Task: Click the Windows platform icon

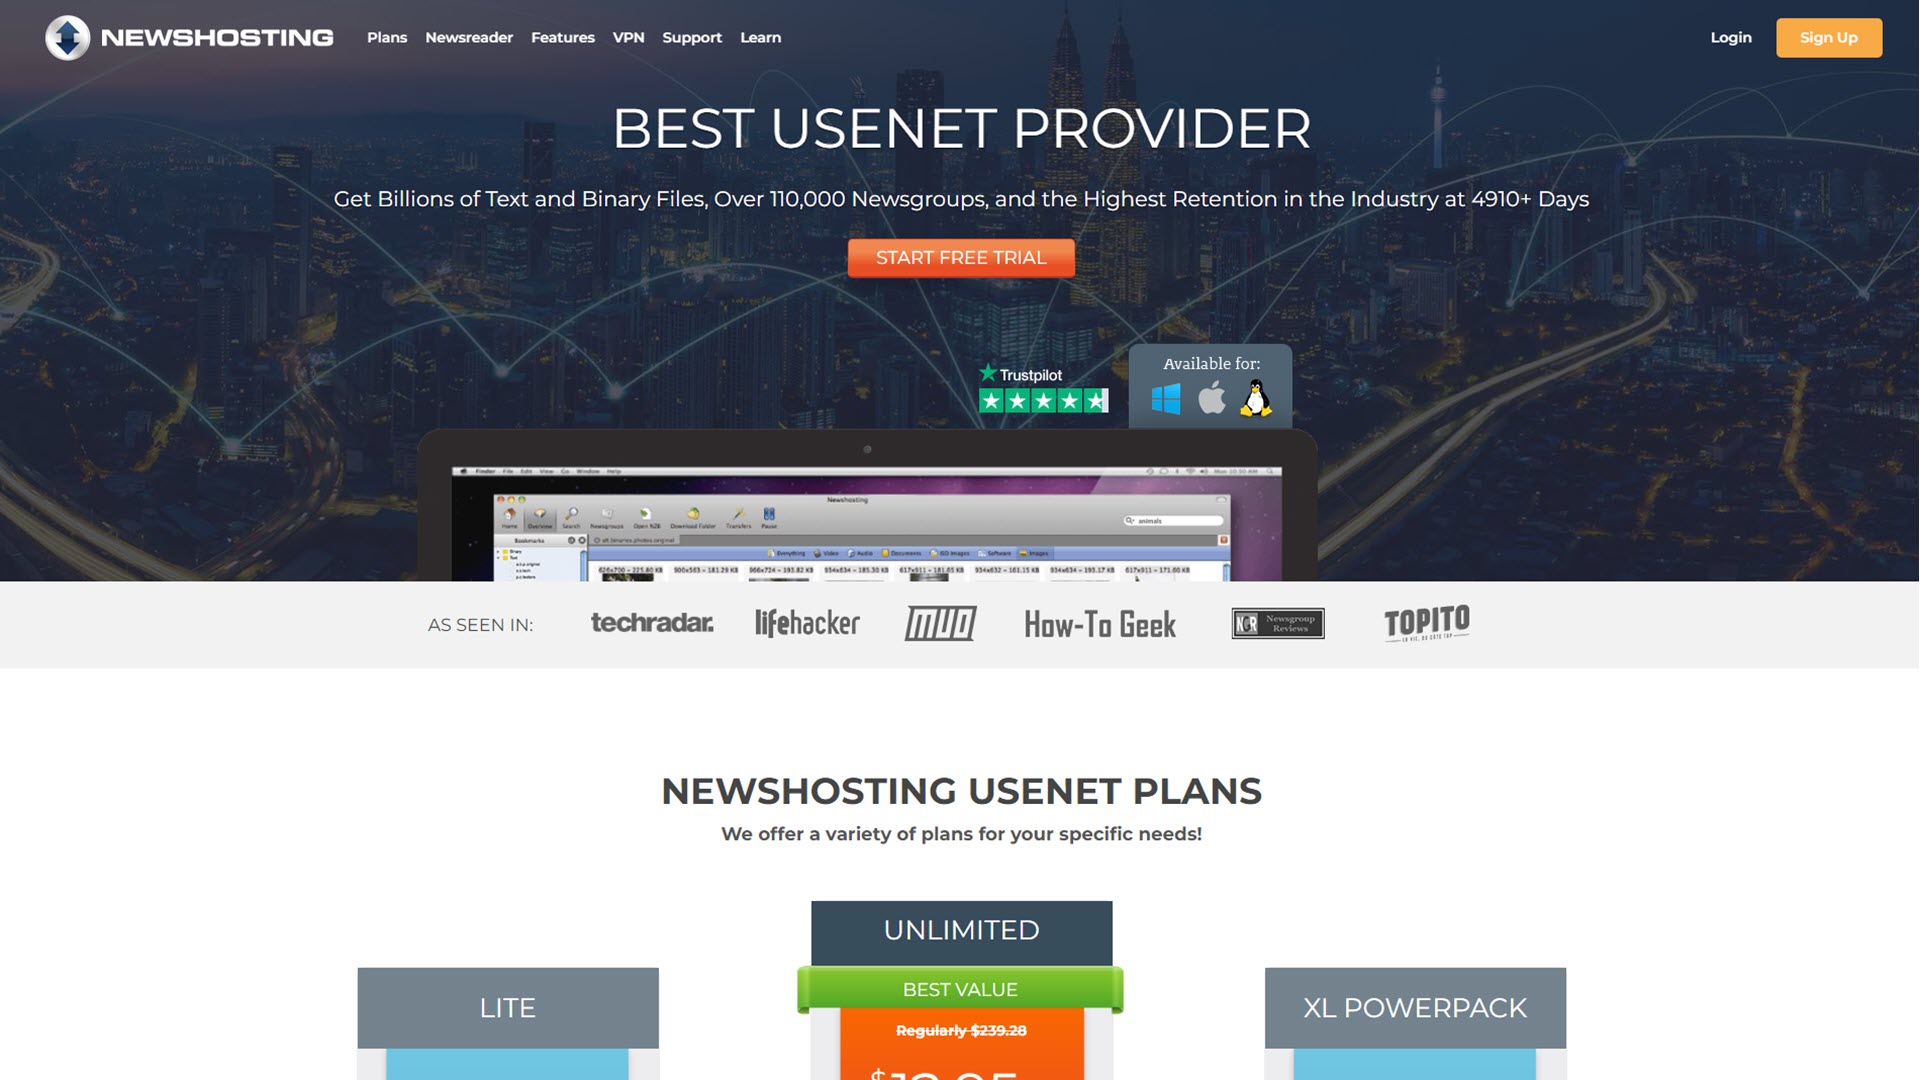Action: point(1164,398)
